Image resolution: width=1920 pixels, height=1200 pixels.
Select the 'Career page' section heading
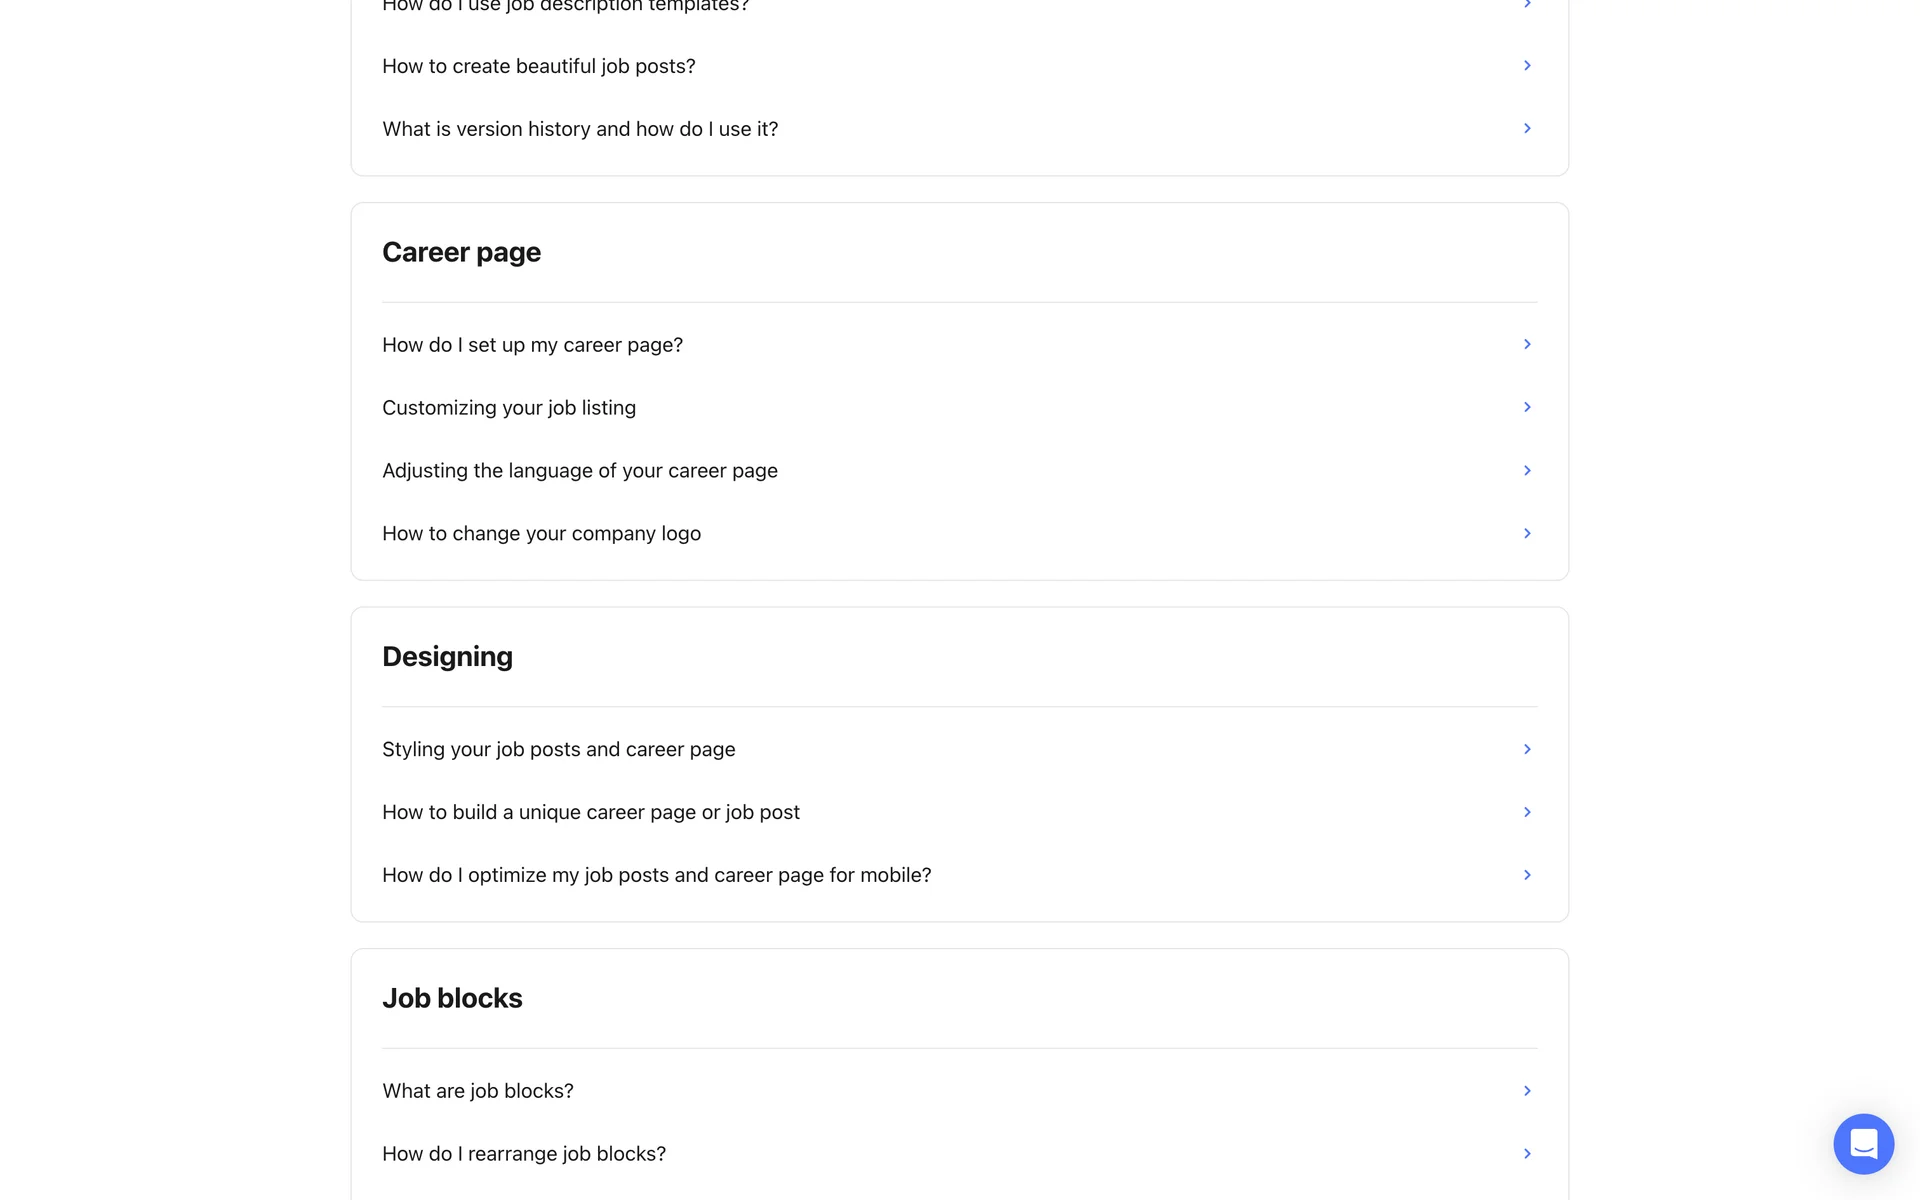[x=461, y=252]
